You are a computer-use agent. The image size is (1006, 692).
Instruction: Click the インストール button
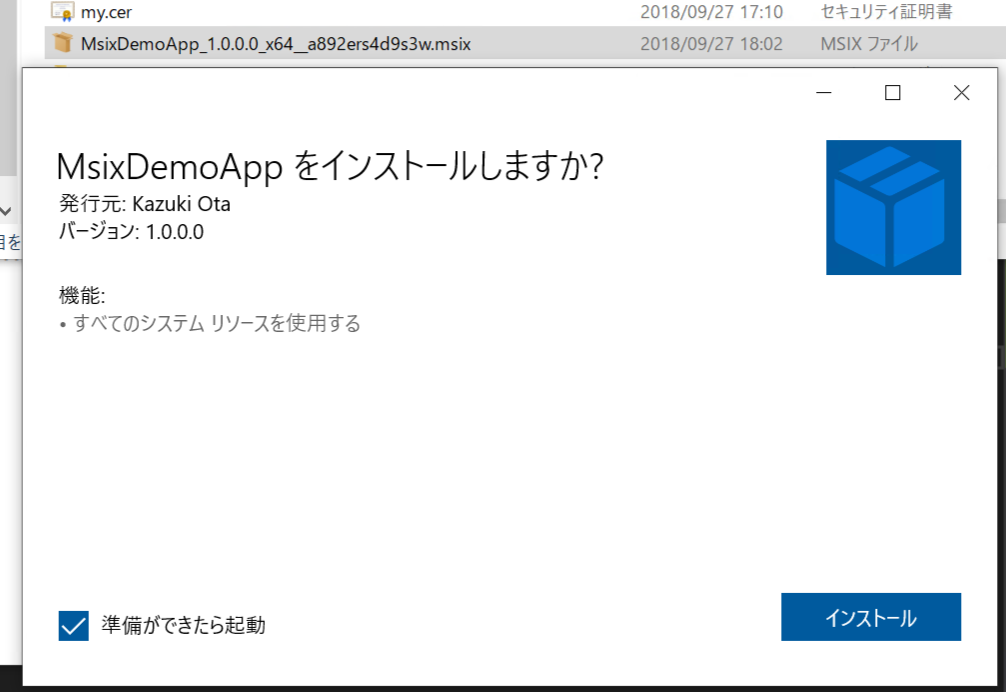(x=871, y=617)
